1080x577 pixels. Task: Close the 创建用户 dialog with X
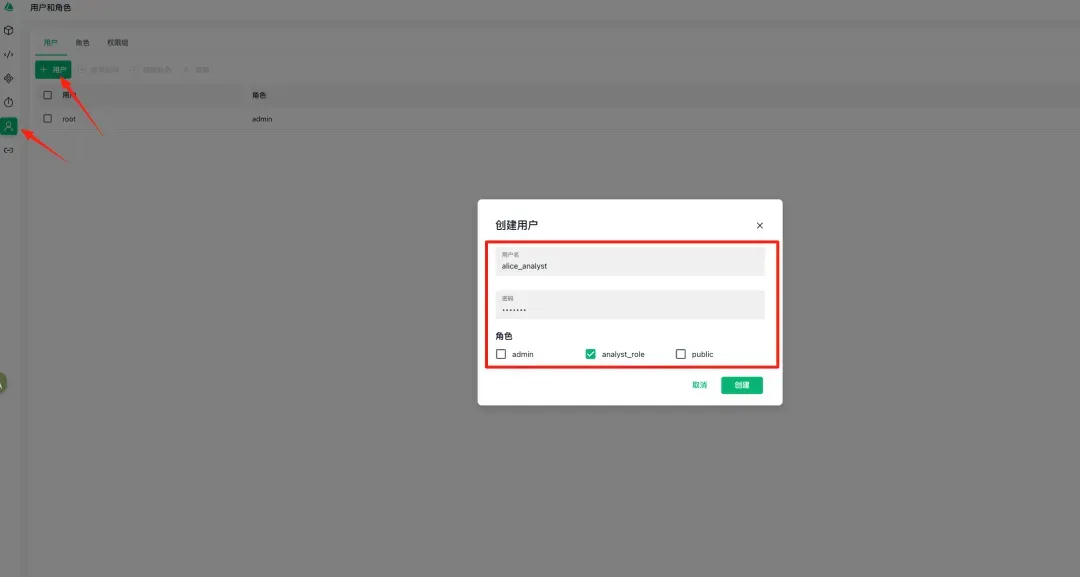coord(760,226)
